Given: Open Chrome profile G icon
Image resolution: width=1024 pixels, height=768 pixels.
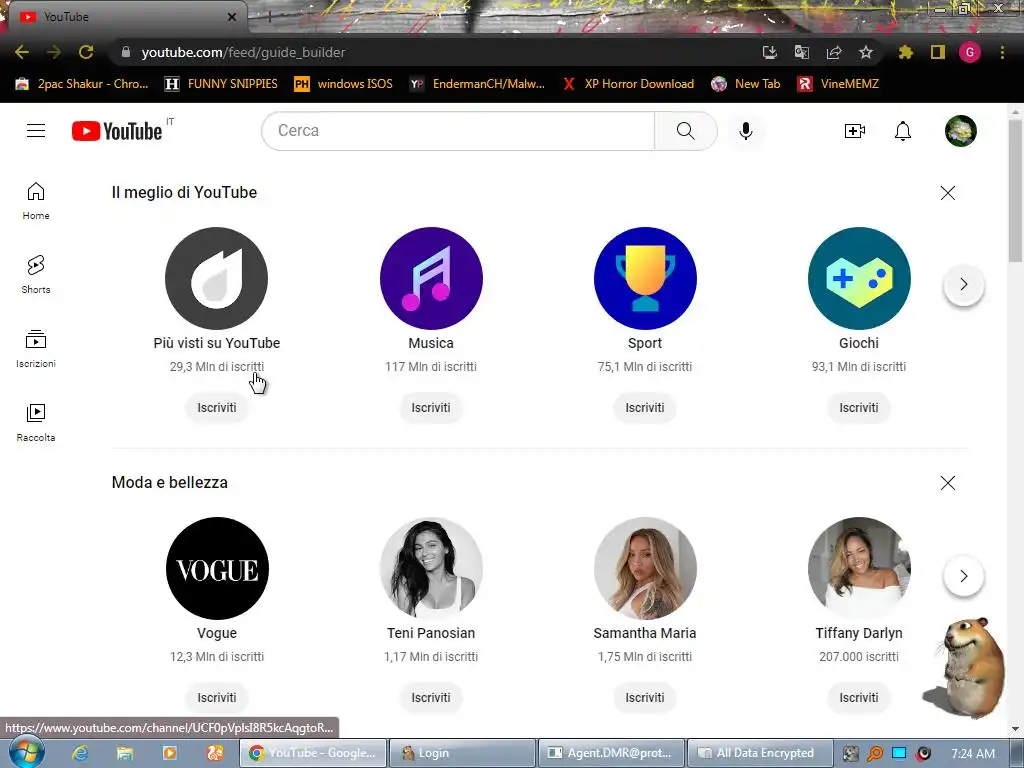Looking at the screenshot, I should [970, 52].
